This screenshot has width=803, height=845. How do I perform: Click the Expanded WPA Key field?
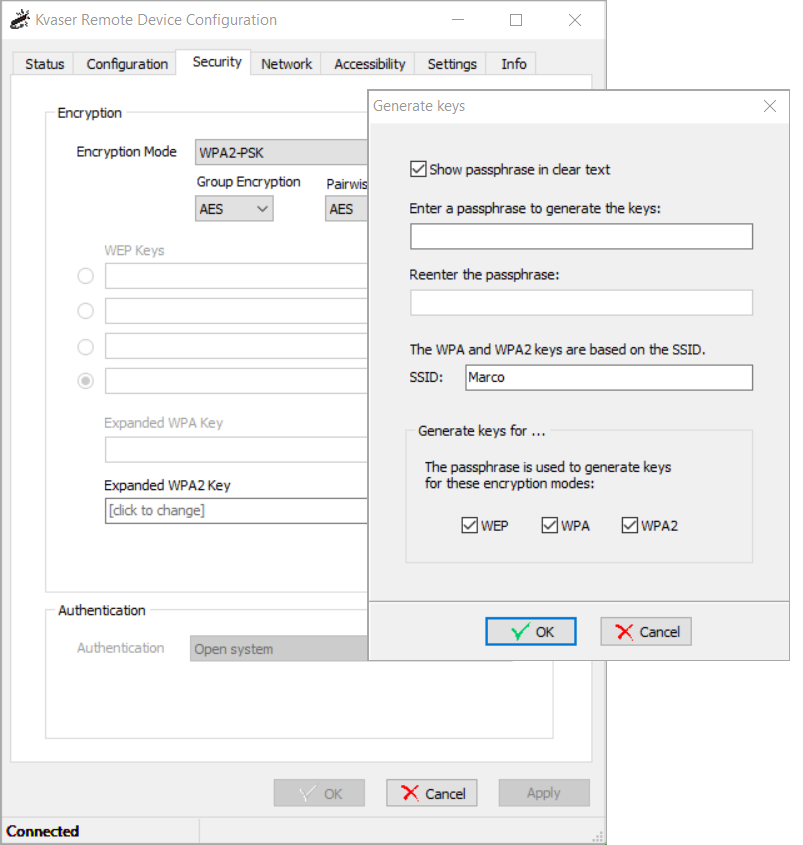[236, 449]
